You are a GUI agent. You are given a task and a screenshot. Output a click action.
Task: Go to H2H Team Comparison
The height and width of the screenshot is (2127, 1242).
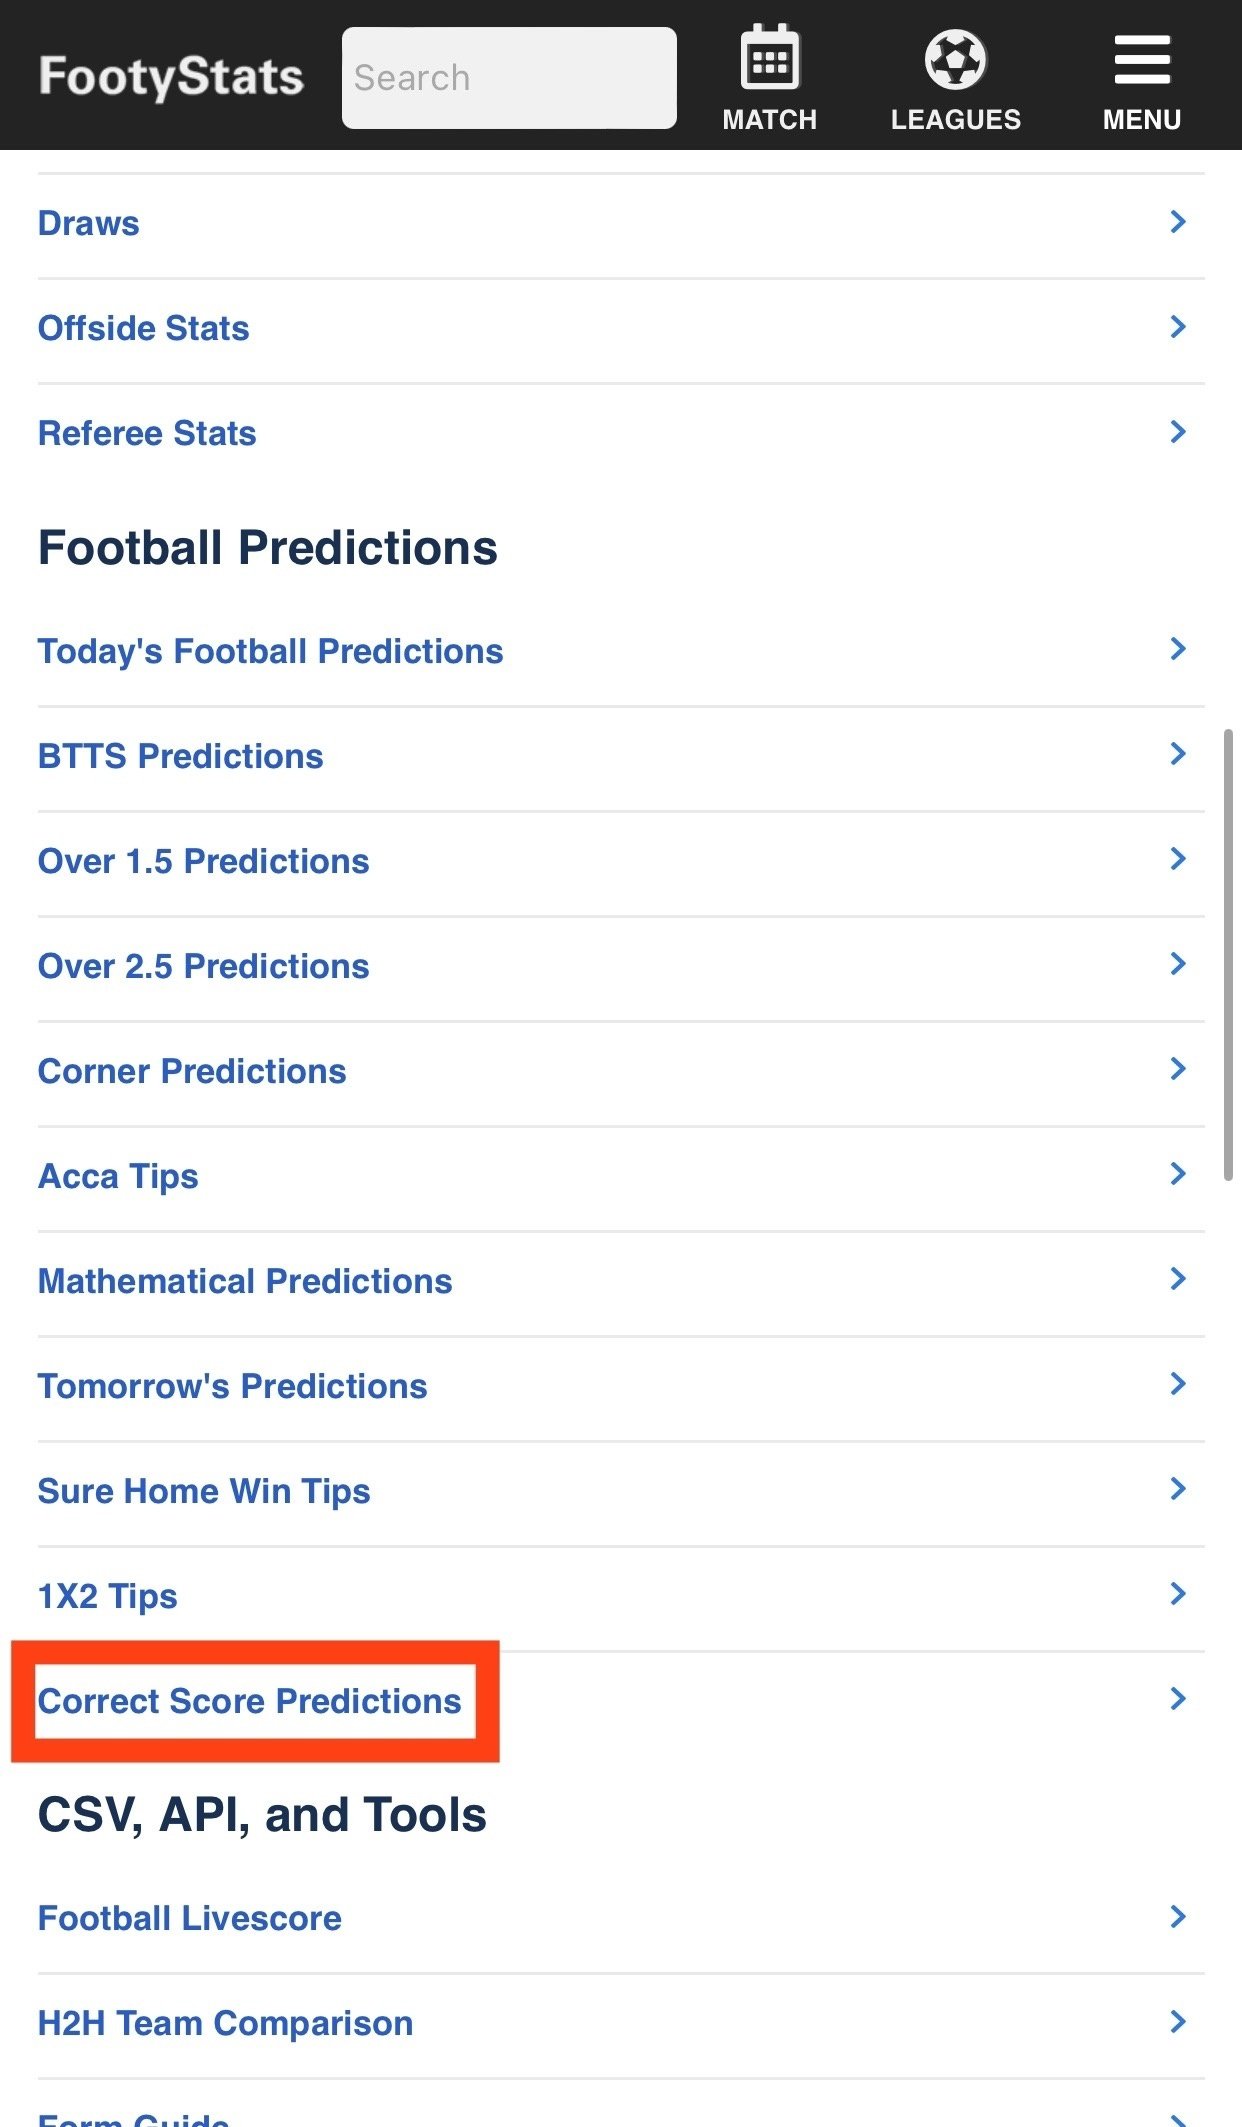(x=225, y=2023)
